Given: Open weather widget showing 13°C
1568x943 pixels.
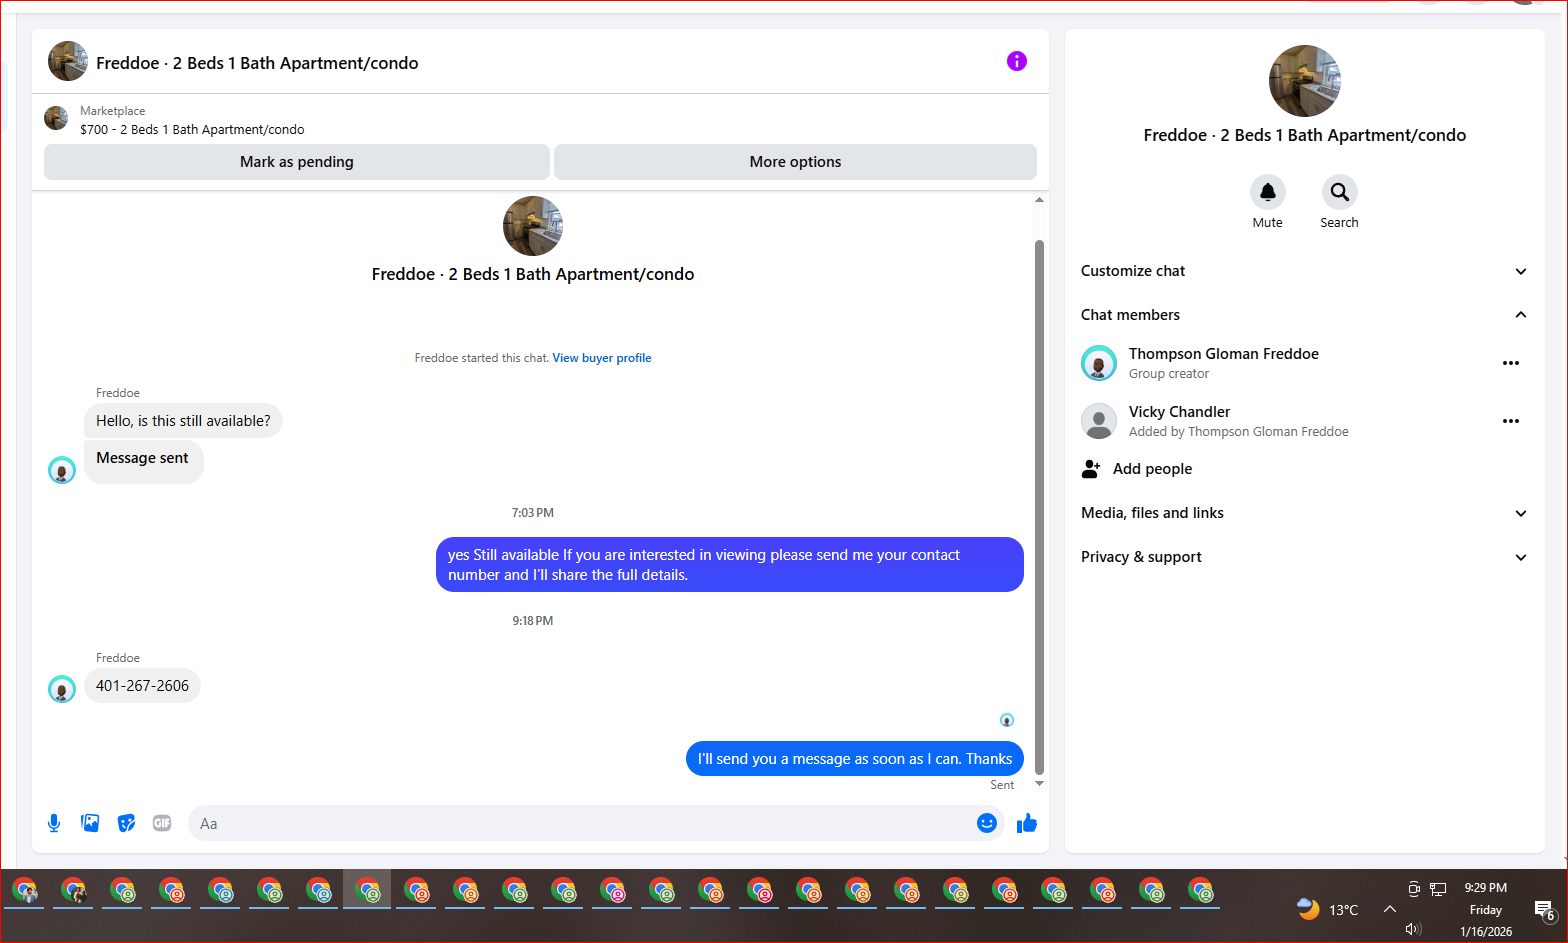Looking at the screenshot, I should tap(1328, 909).
